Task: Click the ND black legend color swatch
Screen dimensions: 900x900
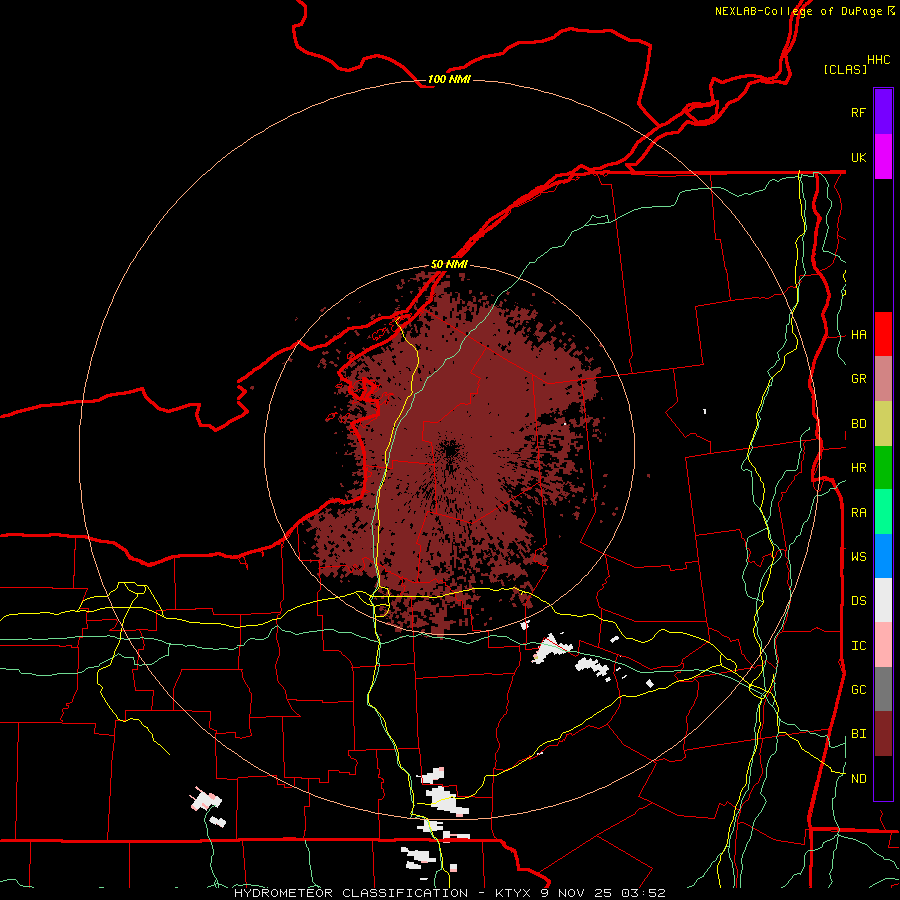Action: coord(883,778)
